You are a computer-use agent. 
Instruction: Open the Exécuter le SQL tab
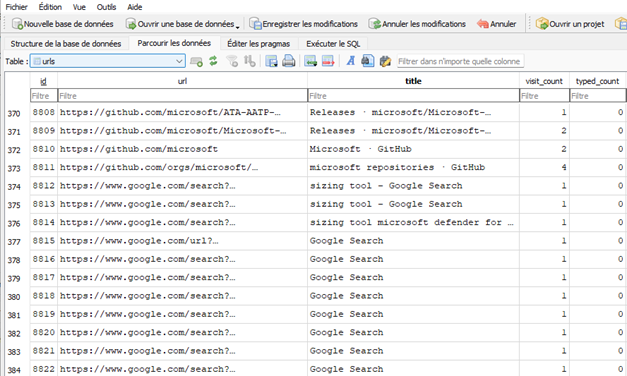[x=333, y=44]
